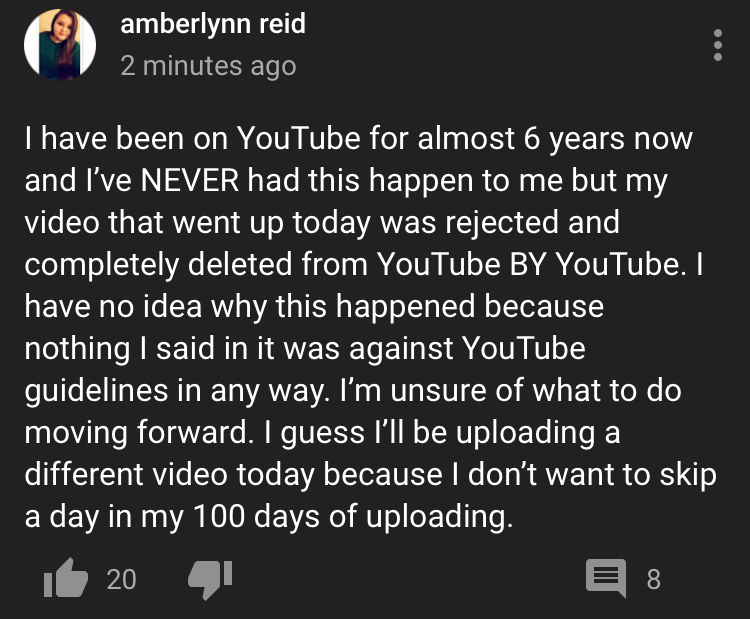750x619 pixels.
Task: Click the word "rejected" in the comment
Action: click(x=502, y=223)
